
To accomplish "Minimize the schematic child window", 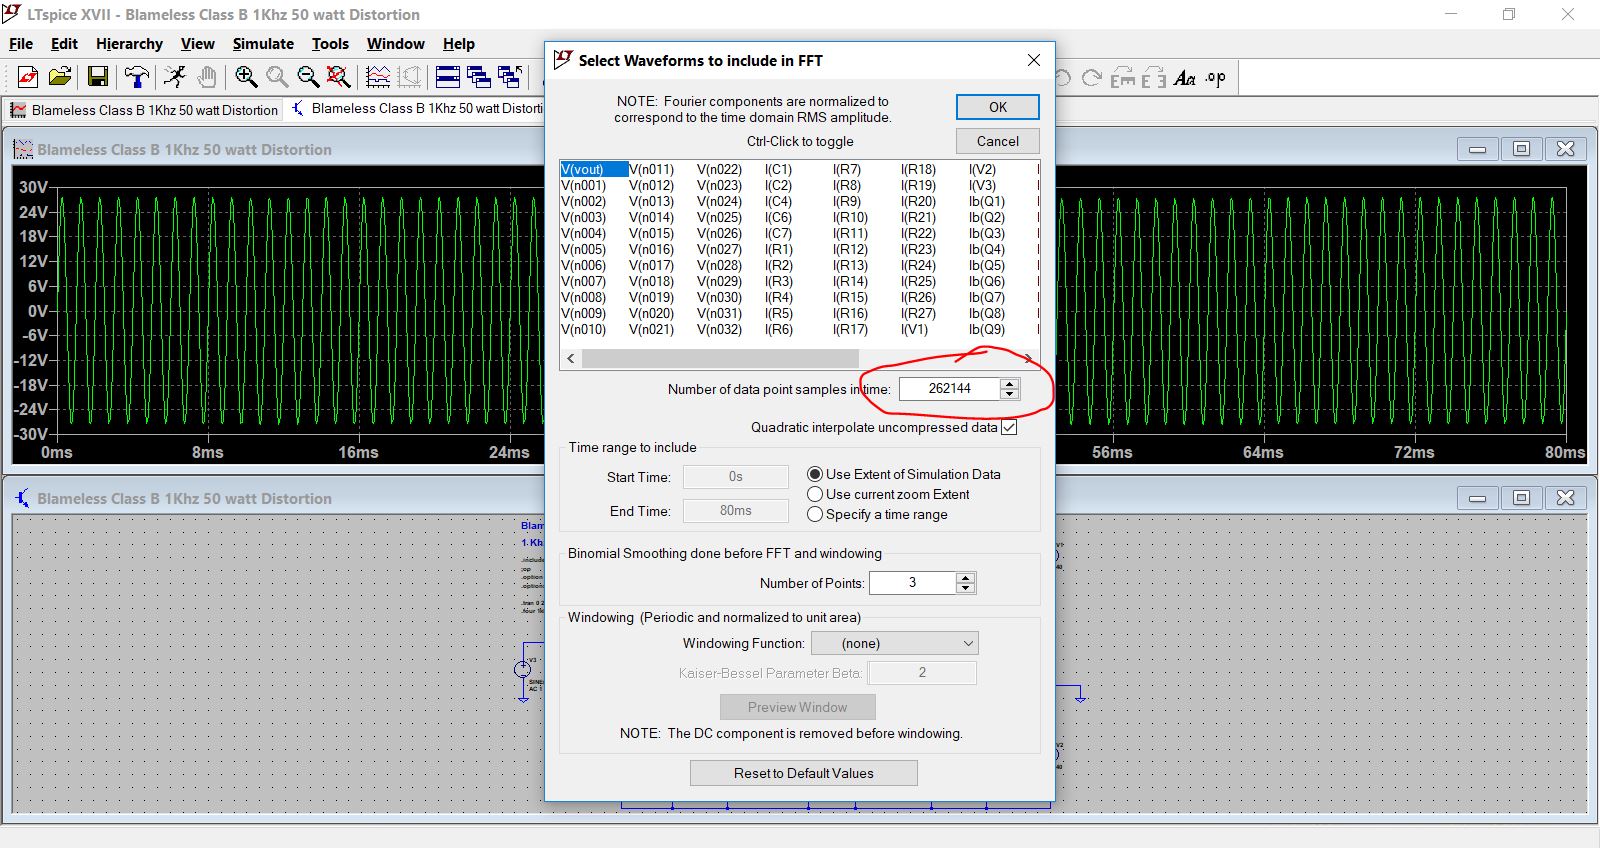I will click(x=1477, y=498).
